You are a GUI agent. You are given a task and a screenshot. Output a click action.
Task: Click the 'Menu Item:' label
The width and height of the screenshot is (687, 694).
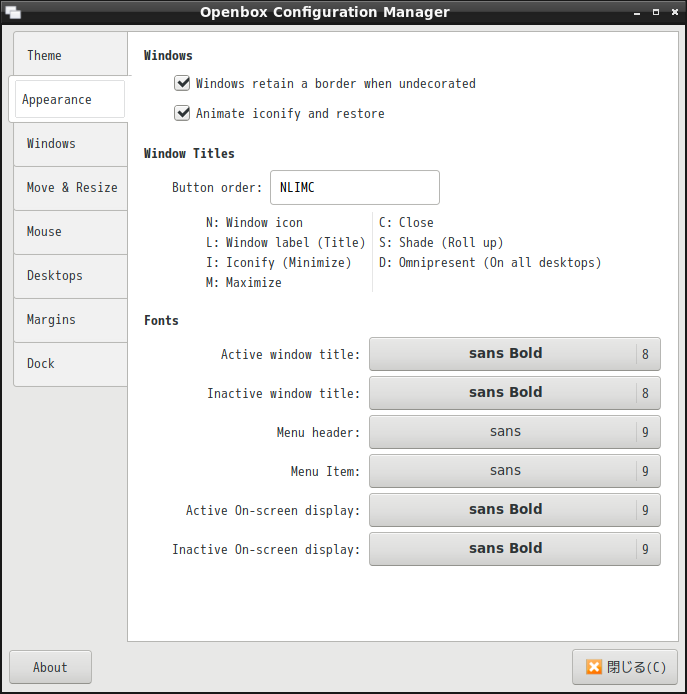[x=325, y=471]
